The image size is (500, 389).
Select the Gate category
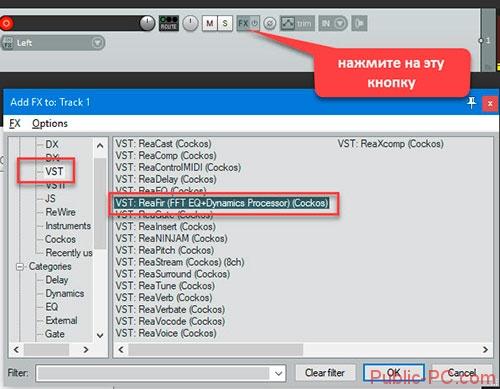click(x=55, y=334)
